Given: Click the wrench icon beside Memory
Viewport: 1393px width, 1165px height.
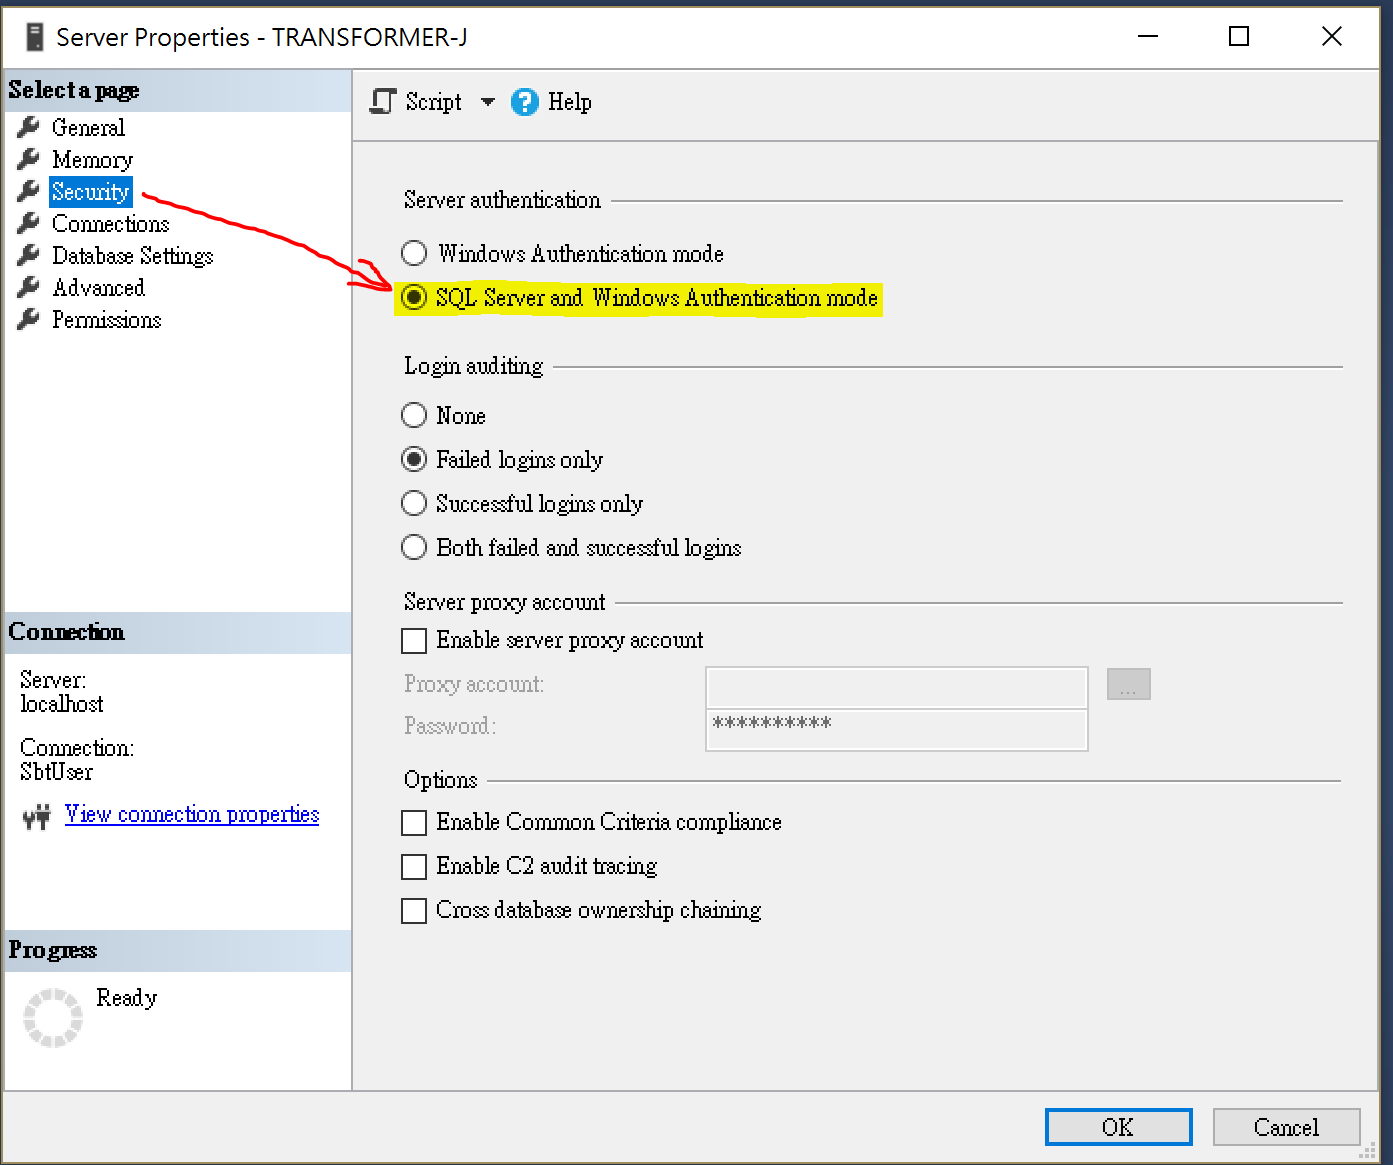Looking at the screenshot, I should [x=29, y=159].
